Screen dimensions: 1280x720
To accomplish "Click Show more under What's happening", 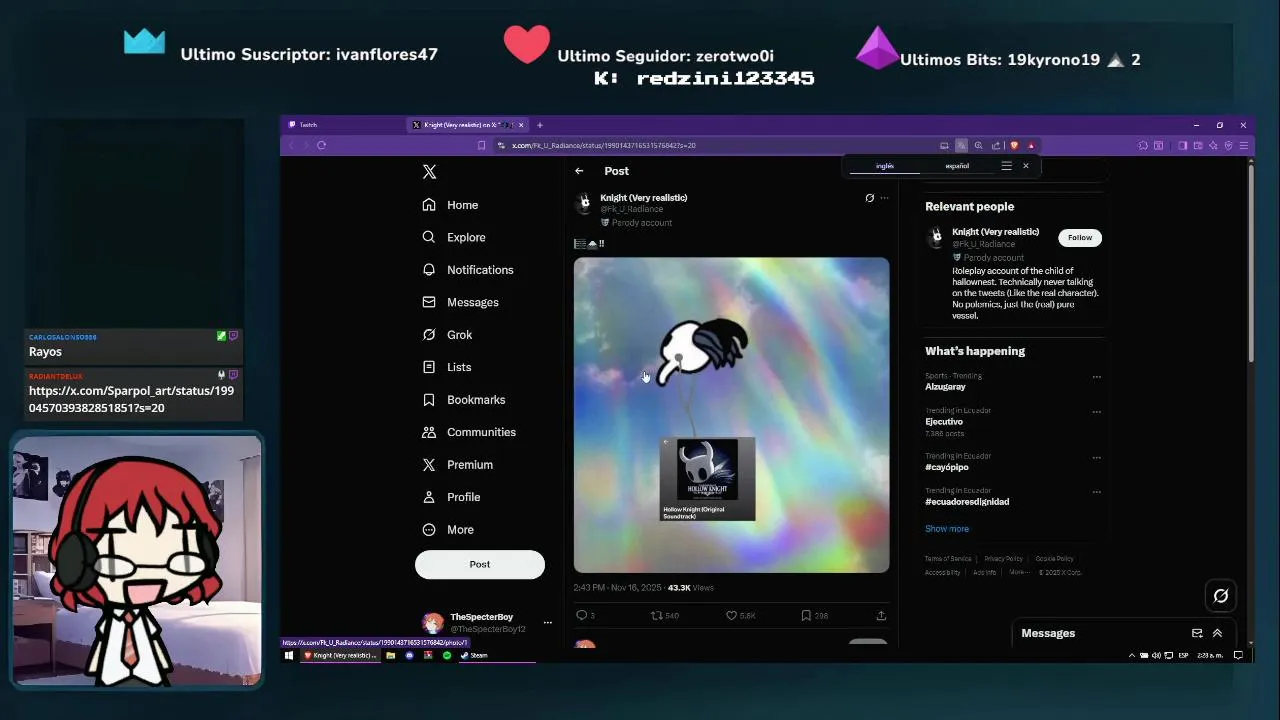I will pos(947,529).
